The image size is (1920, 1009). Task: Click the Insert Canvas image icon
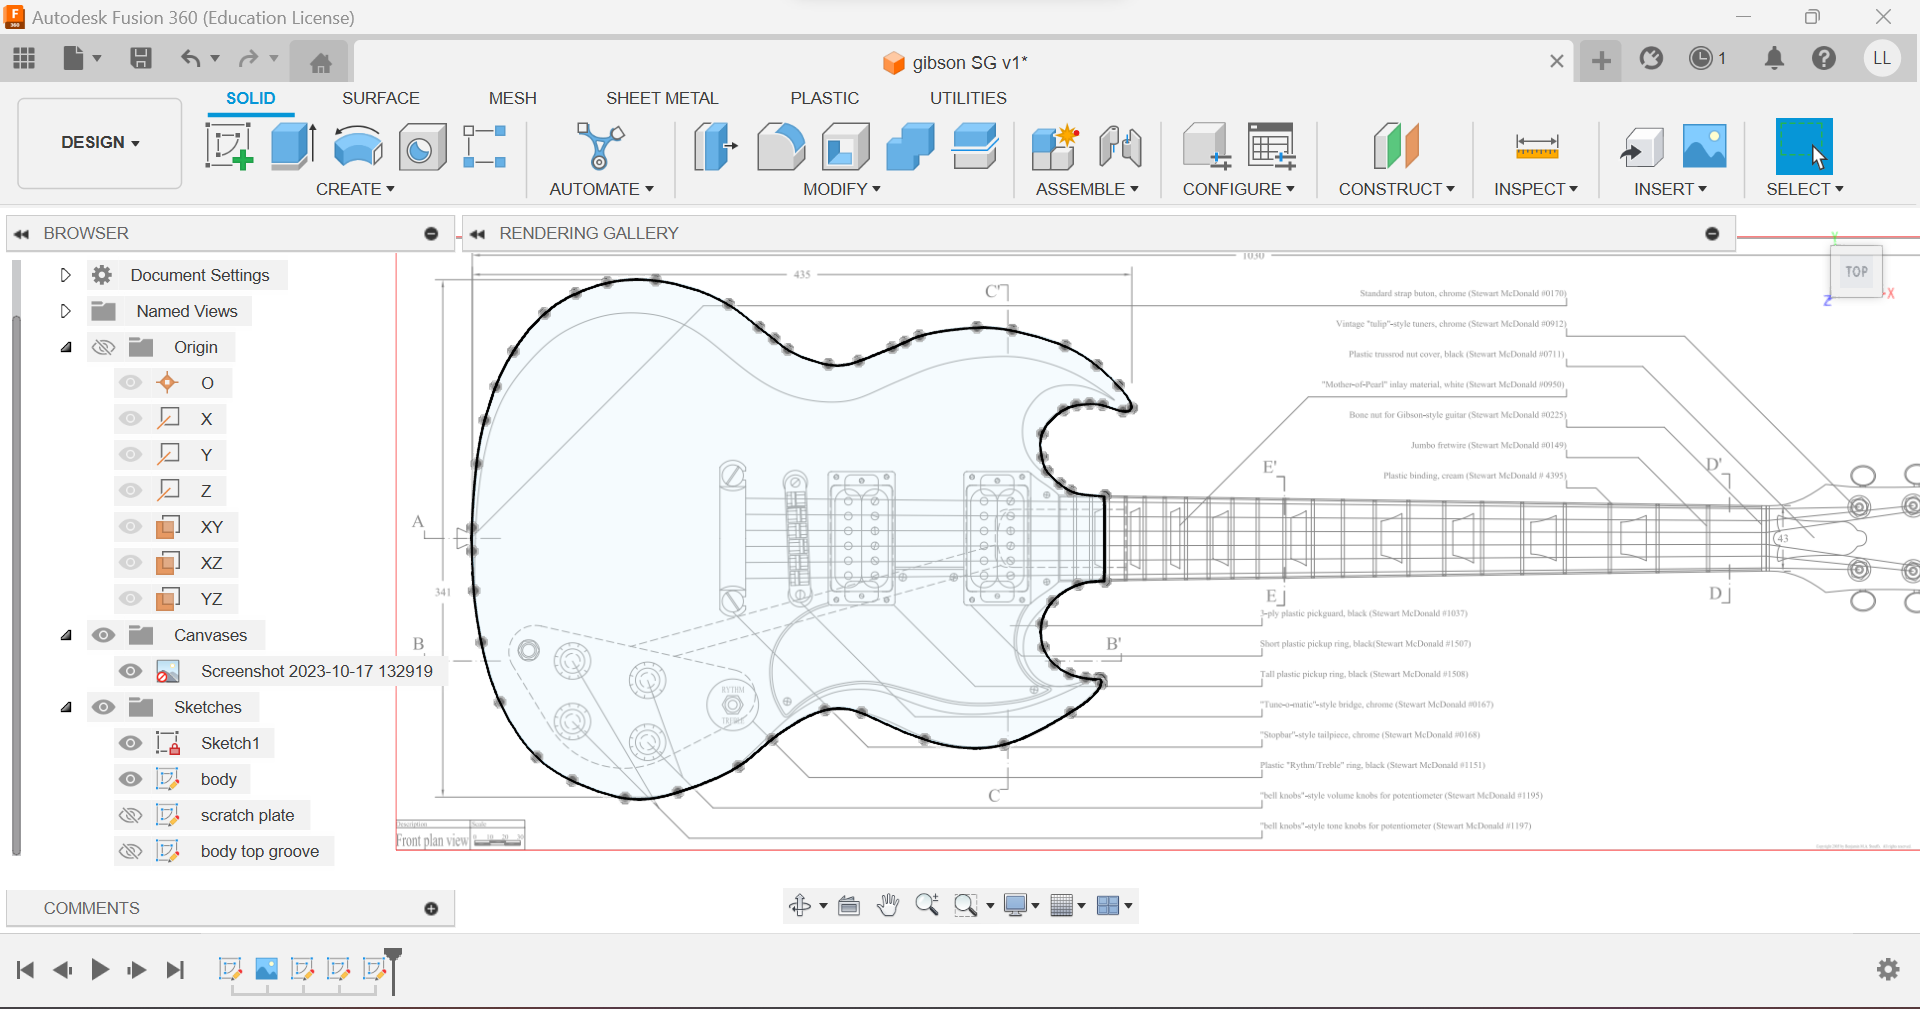(1705, 146)
